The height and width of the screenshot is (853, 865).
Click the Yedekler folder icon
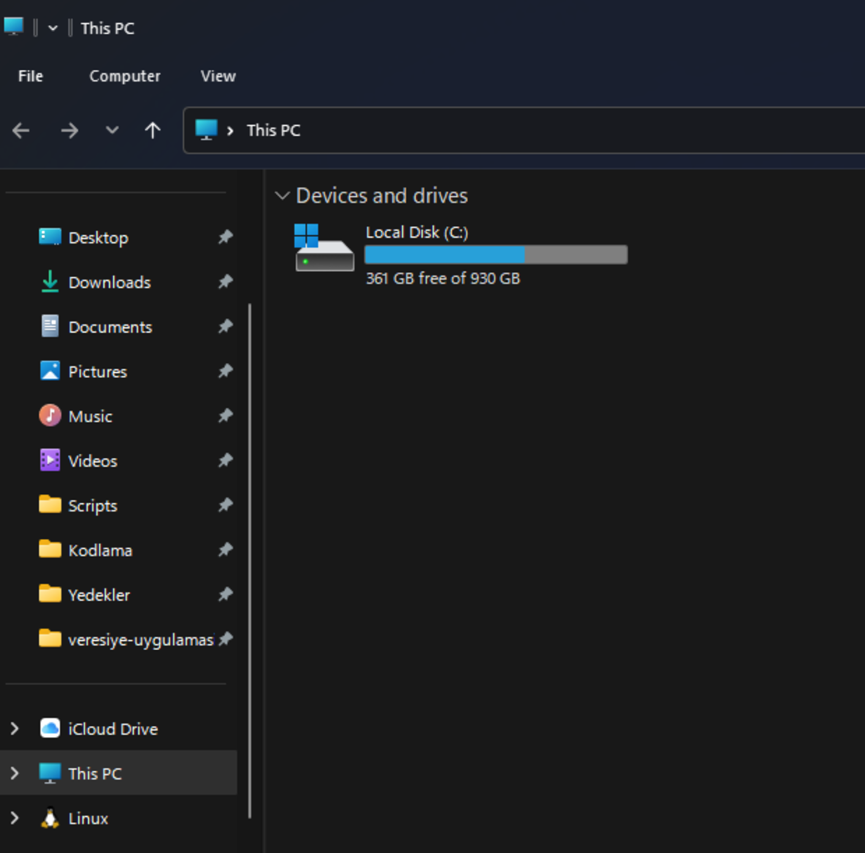[x=50, y=594]
